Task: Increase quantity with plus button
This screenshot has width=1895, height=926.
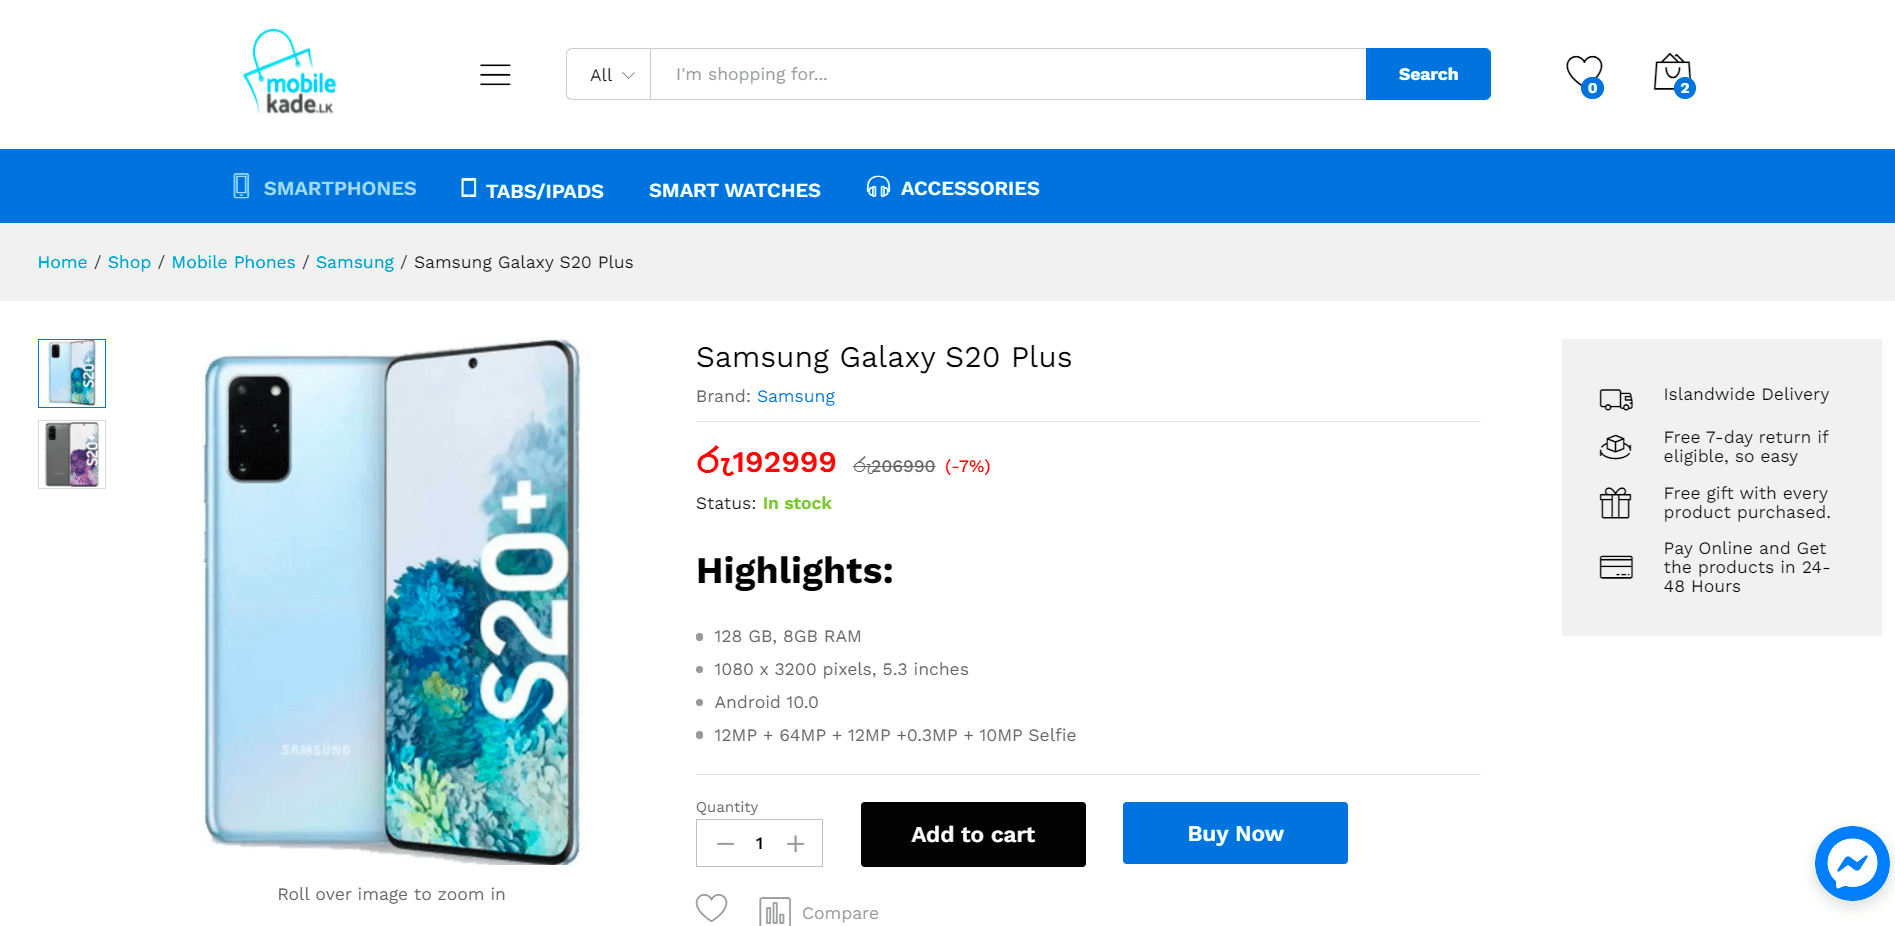Action: pyautogui.click(x=795, y=844)
